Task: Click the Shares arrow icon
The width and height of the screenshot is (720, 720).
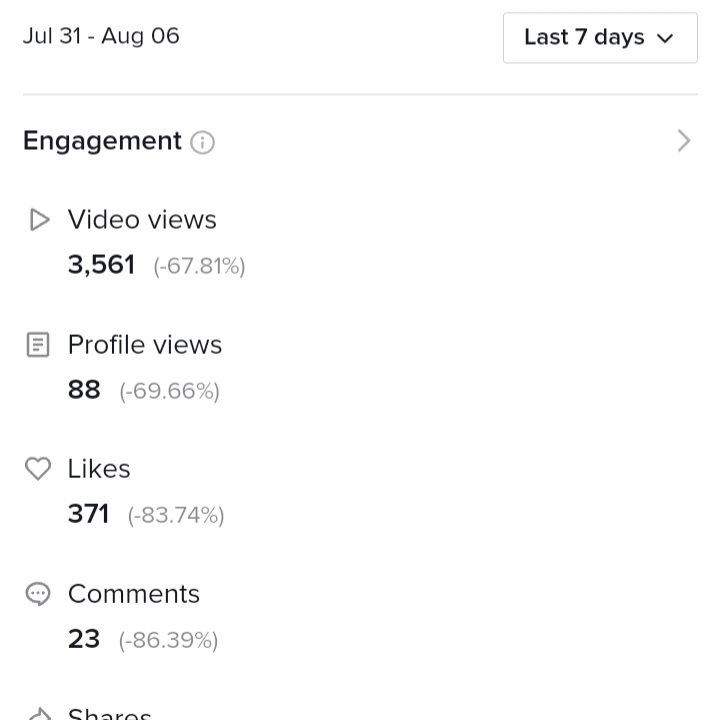Action: pos(39,714)
